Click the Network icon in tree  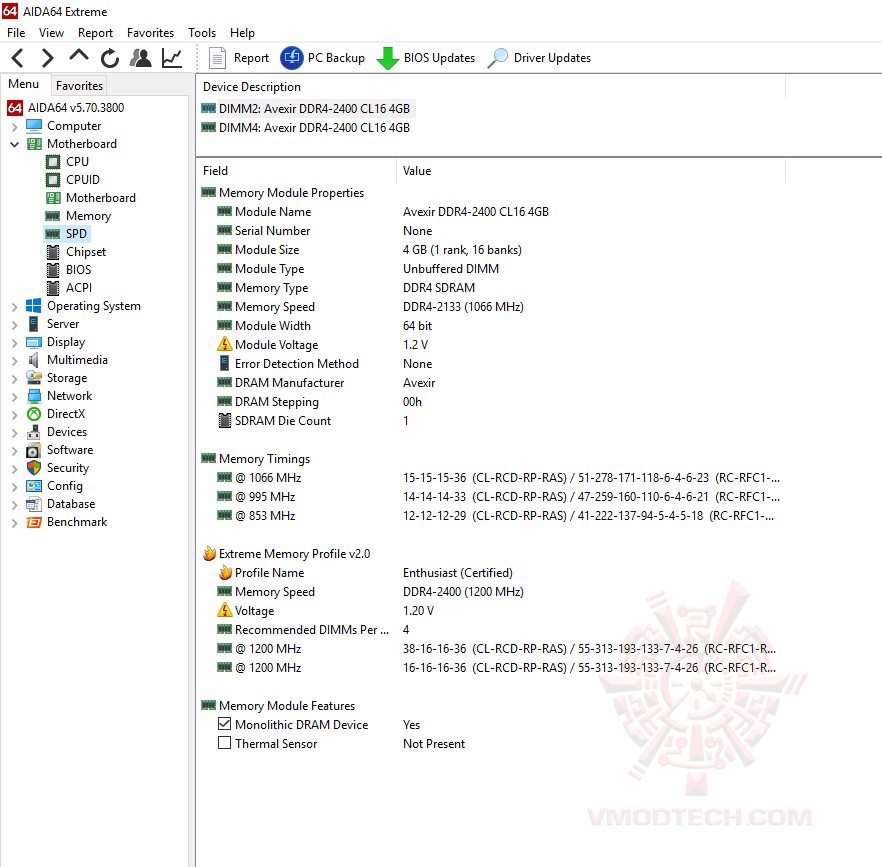(x=34, y=396)
